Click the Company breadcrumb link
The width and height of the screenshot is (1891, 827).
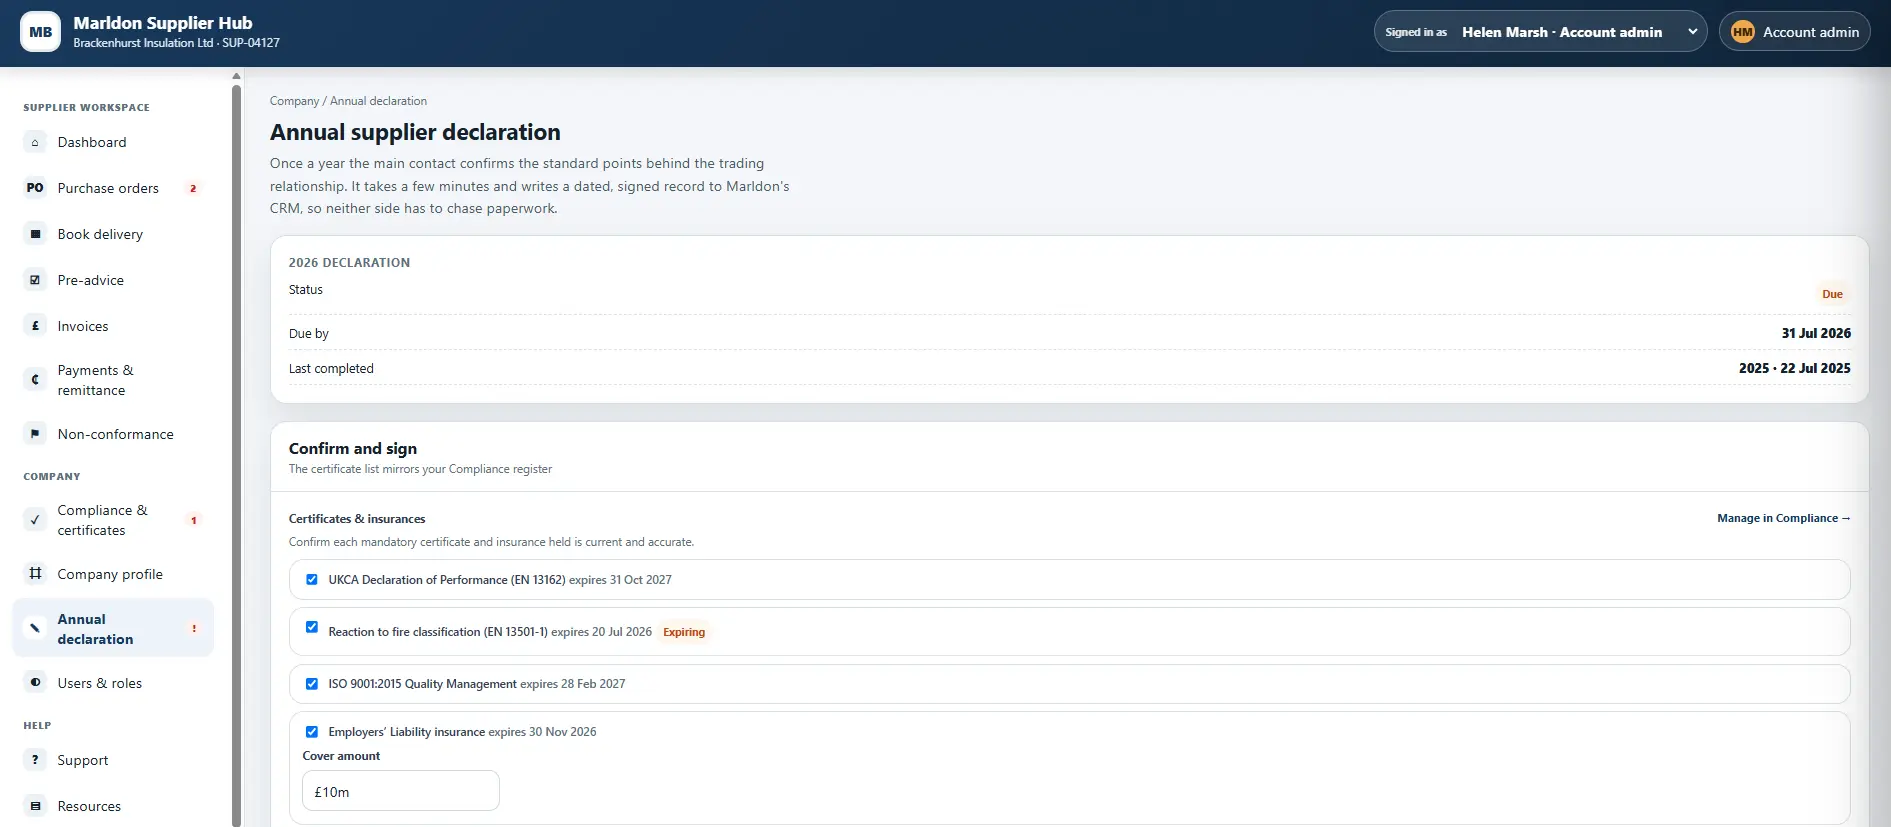294,101
